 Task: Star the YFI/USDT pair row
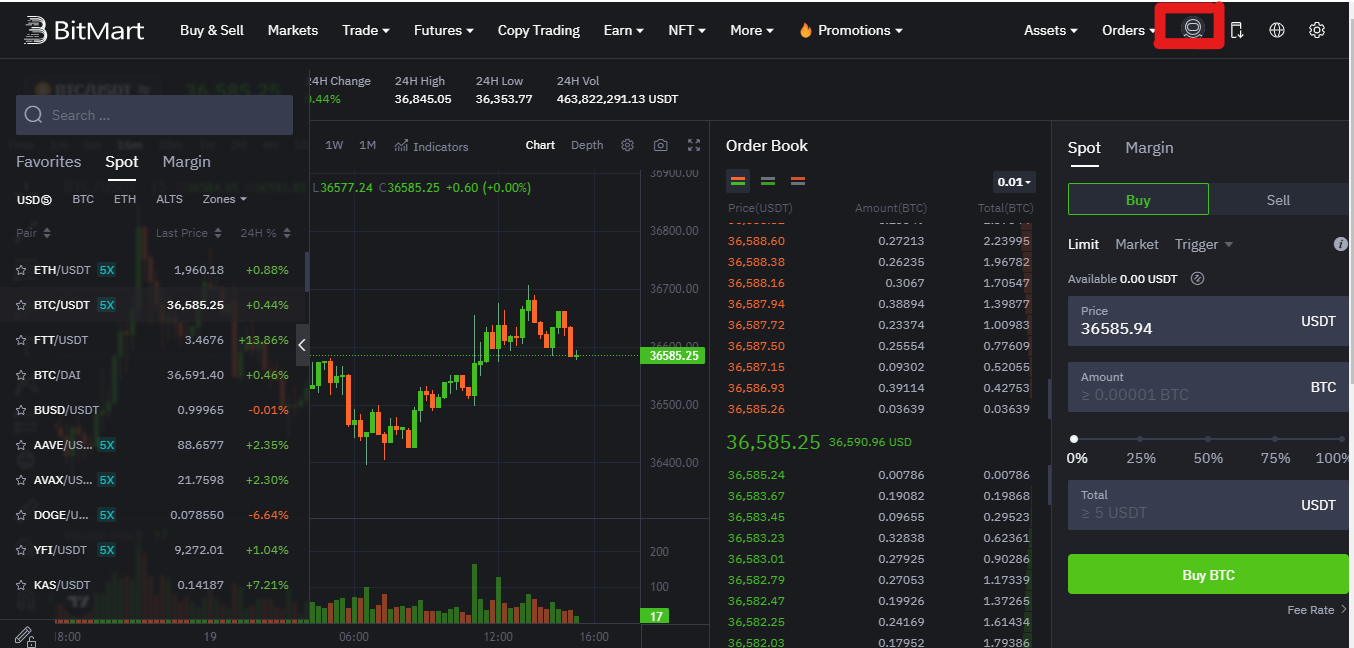click(21, 550)
